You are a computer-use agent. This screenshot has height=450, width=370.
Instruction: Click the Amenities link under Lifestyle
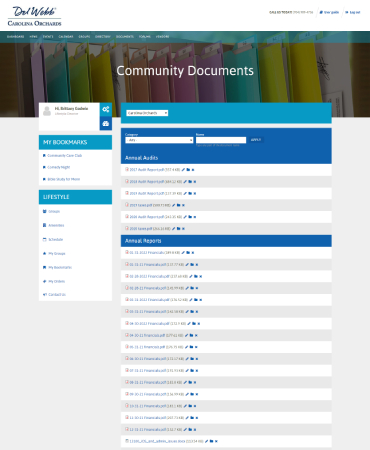click(56, 225)
